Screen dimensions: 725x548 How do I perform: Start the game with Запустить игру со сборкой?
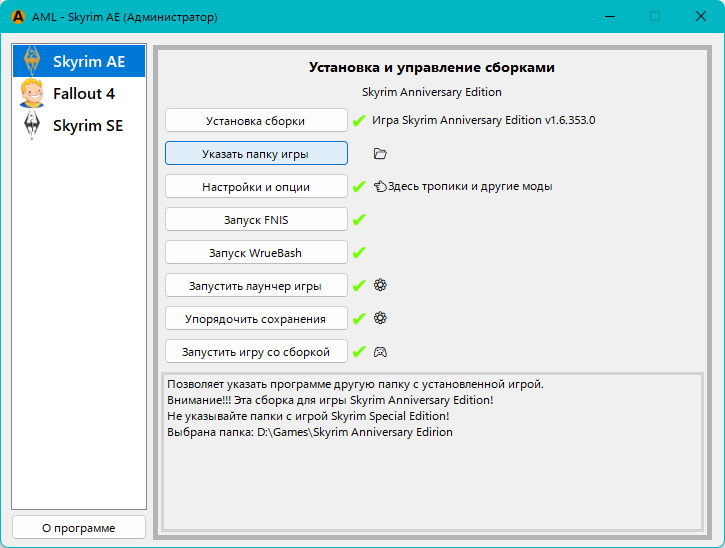coord(256,352)
